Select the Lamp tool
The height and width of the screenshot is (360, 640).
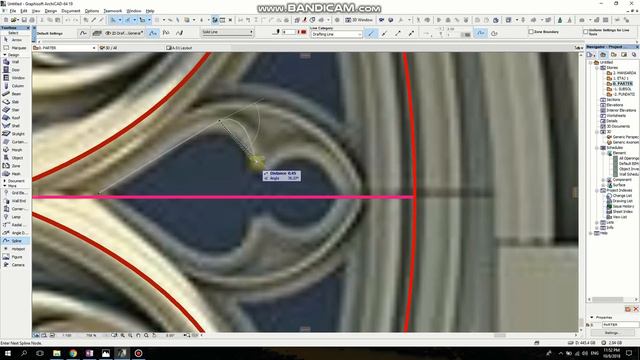pyautogui.click(x=16, y=217)
